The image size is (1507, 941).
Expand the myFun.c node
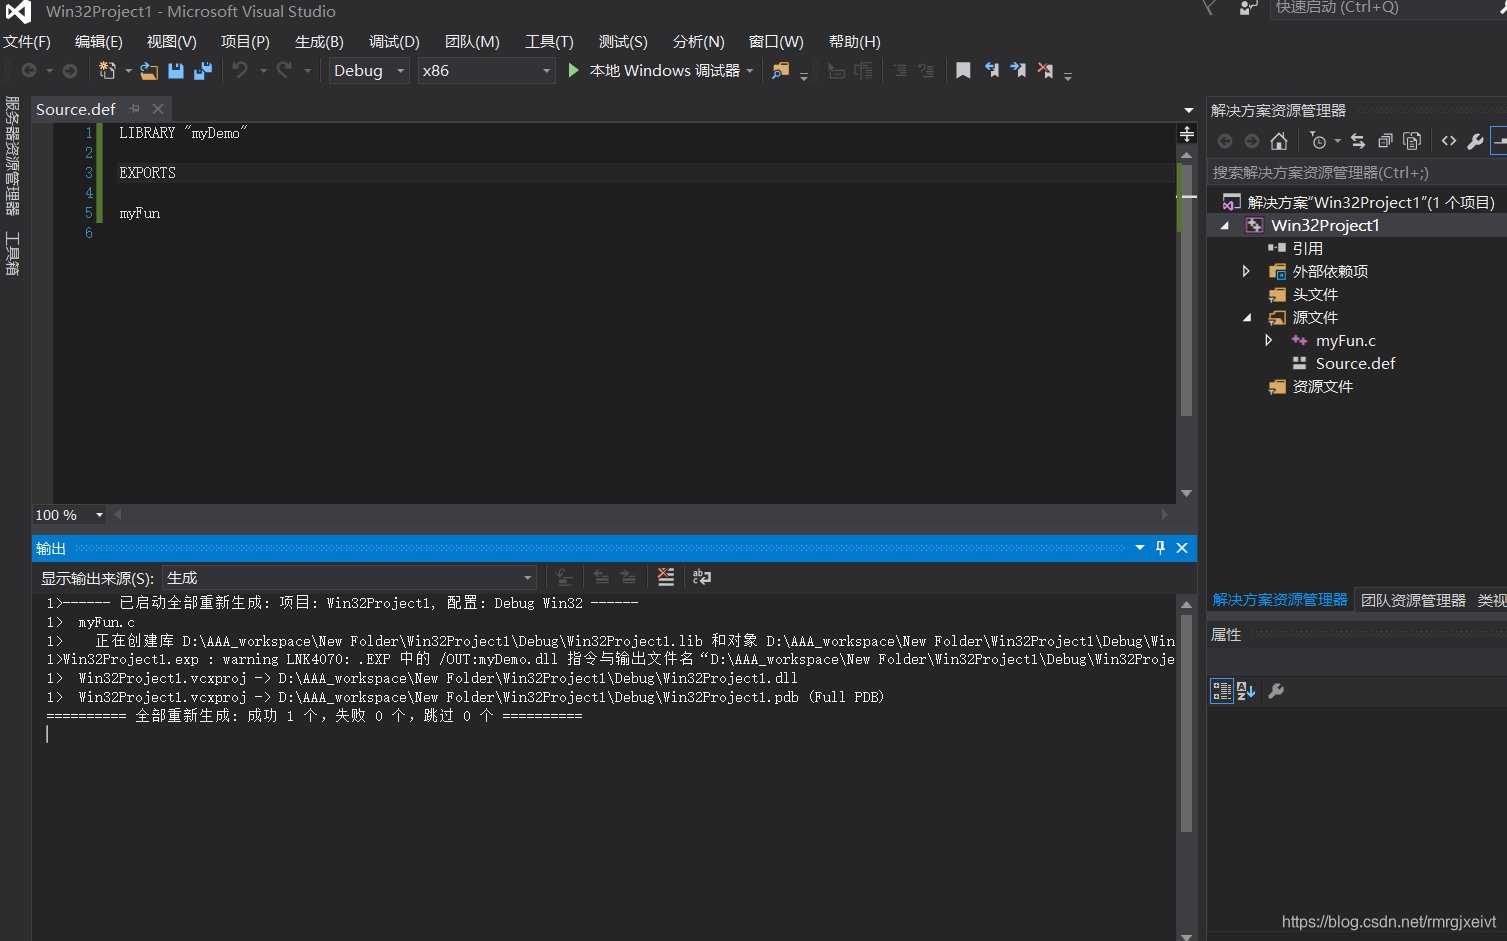coord(1269,341)
